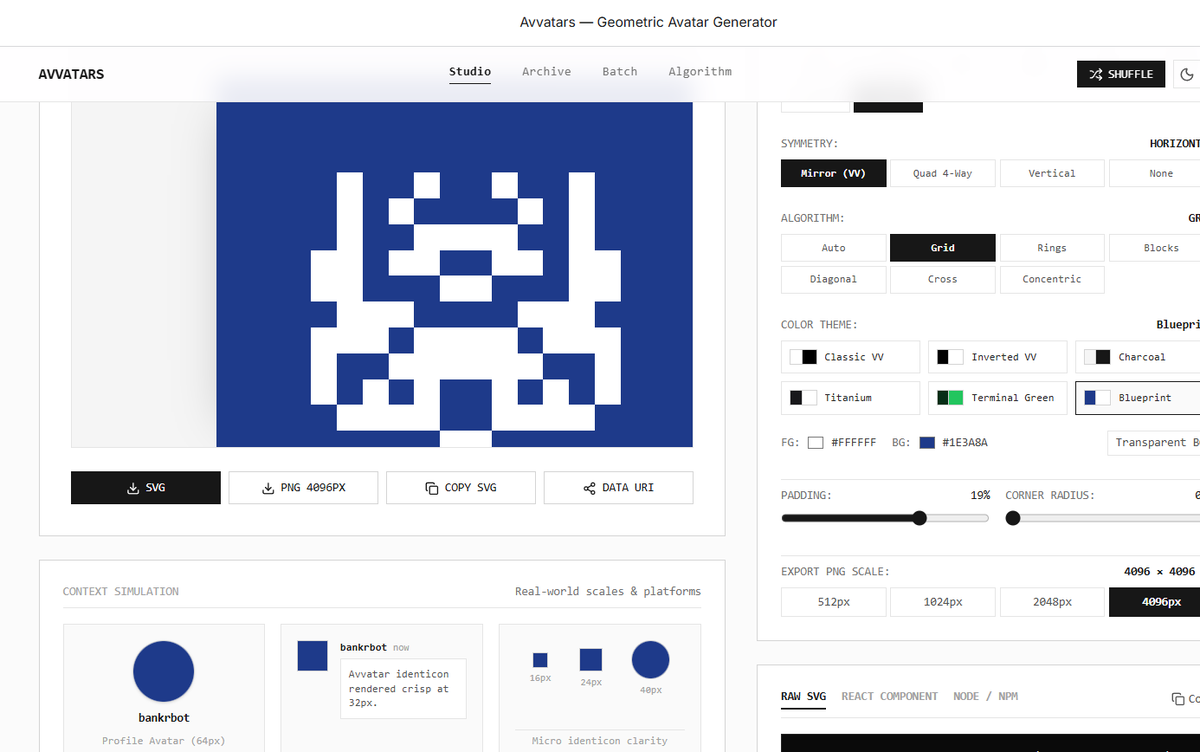
Task: Open the FG foreground color swatch
Action: tap(816, 442)
